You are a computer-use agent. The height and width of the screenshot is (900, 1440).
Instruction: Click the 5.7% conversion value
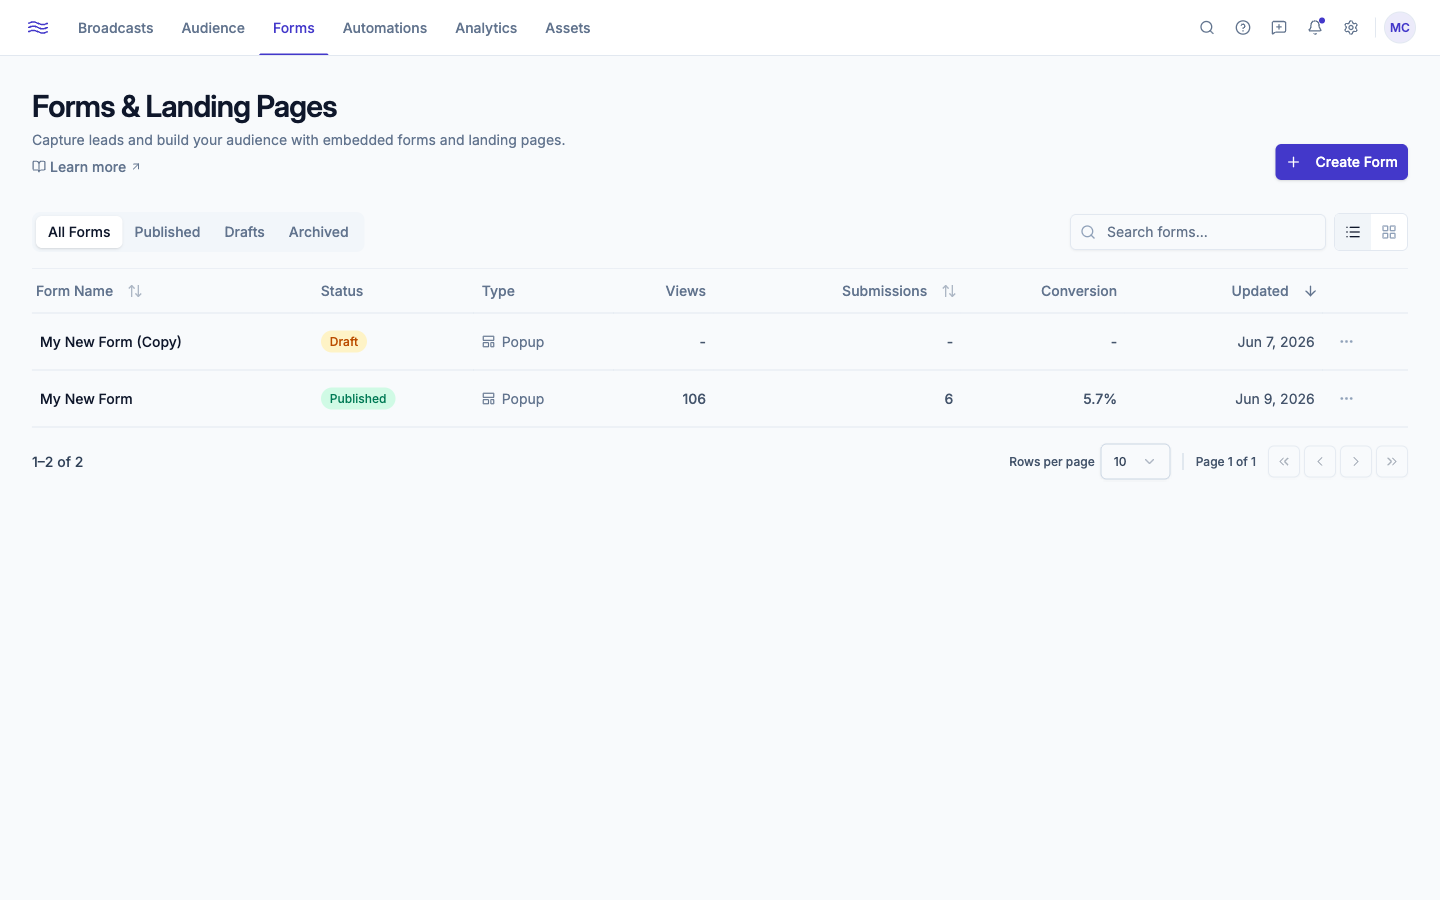pos(1100,399)
